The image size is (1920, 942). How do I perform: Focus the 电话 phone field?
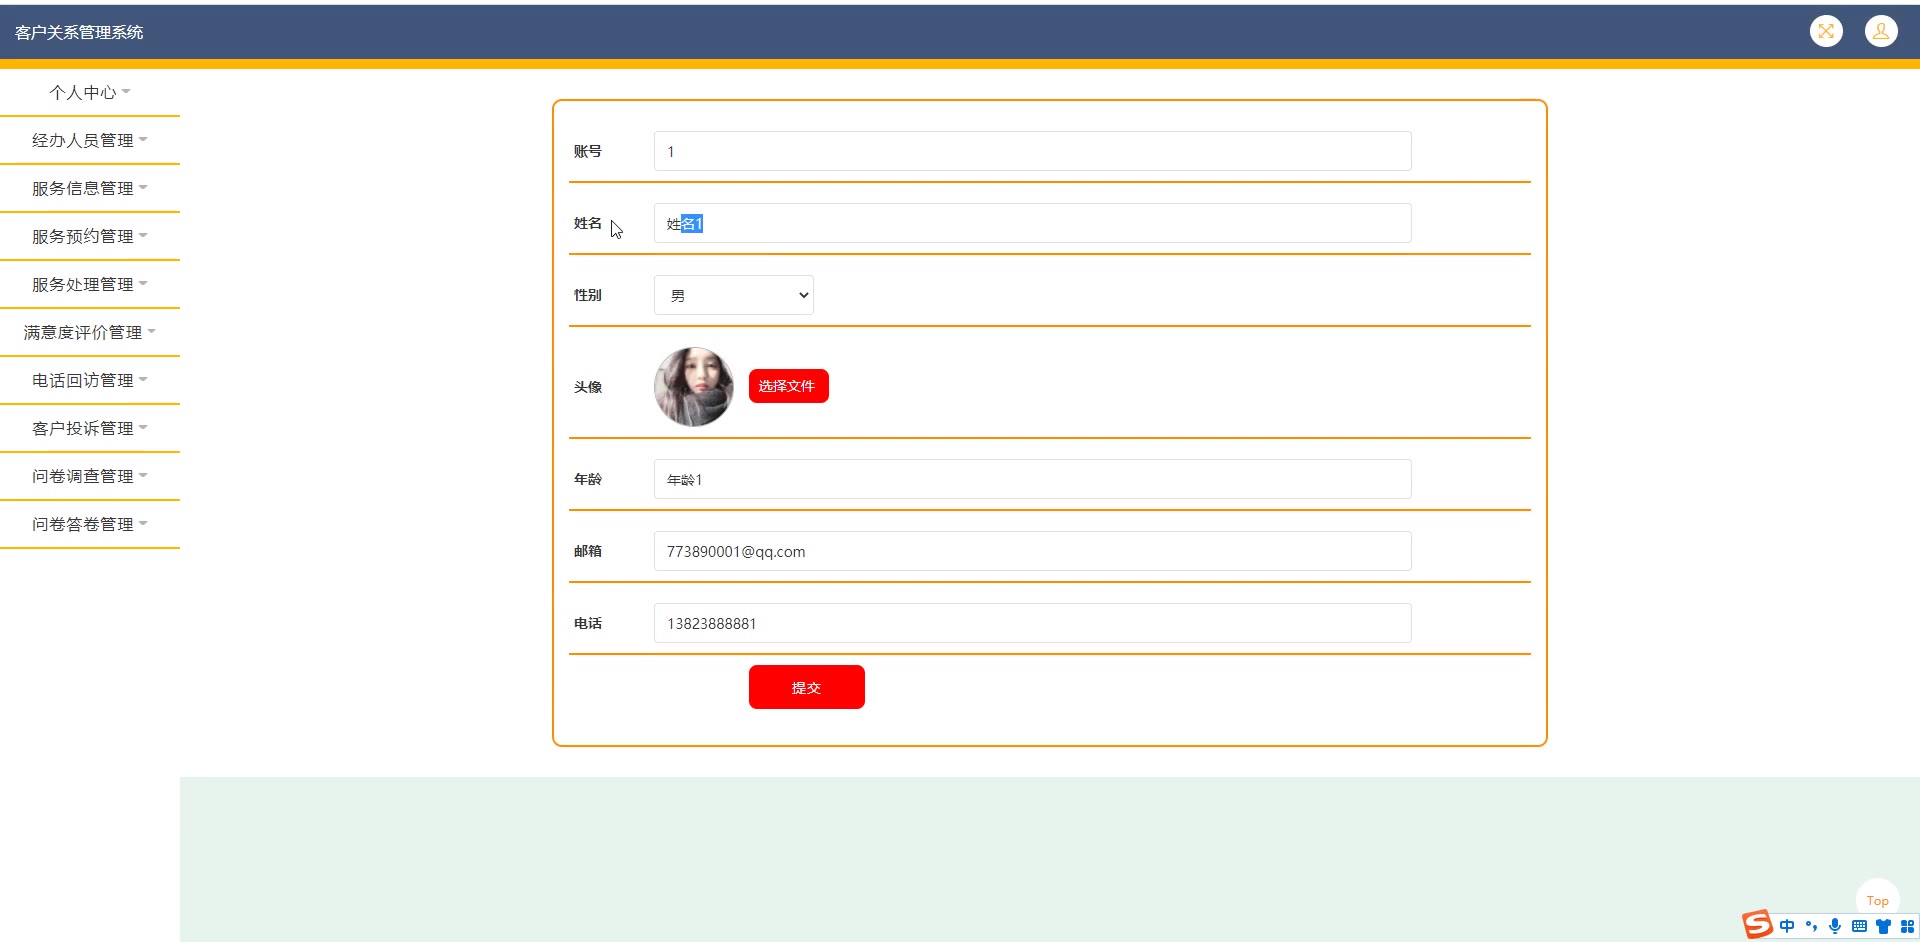1032,623
